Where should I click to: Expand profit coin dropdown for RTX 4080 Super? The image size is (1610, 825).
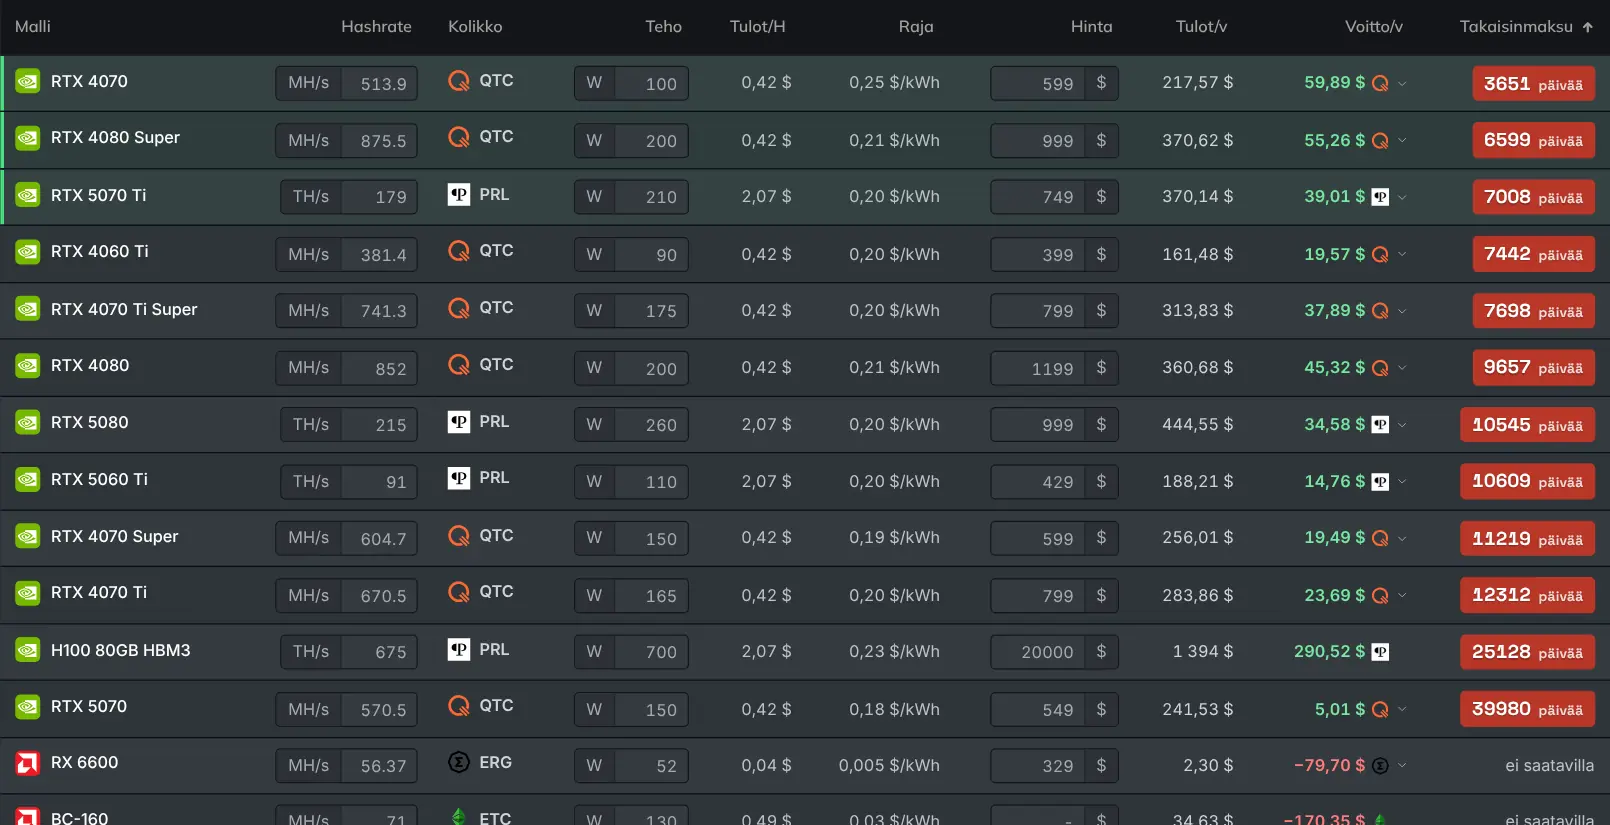point(1402,141)
